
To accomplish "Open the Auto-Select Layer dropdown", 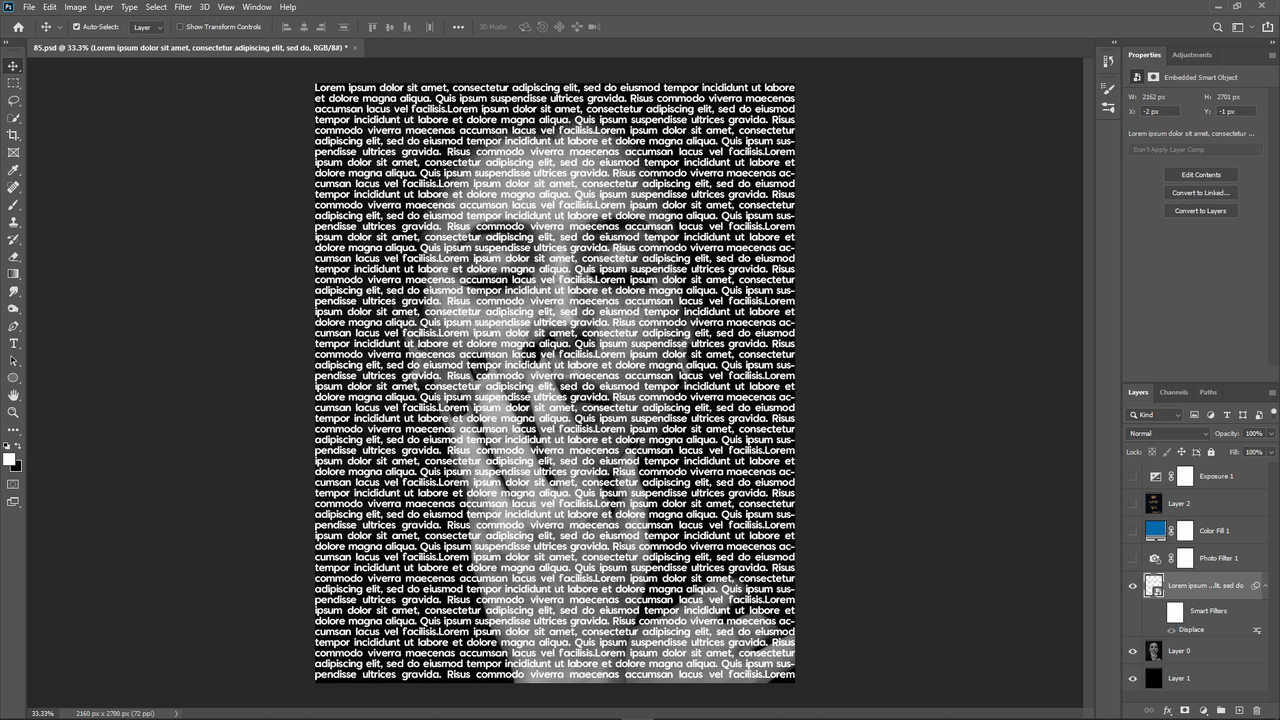I will click(148, 27).
